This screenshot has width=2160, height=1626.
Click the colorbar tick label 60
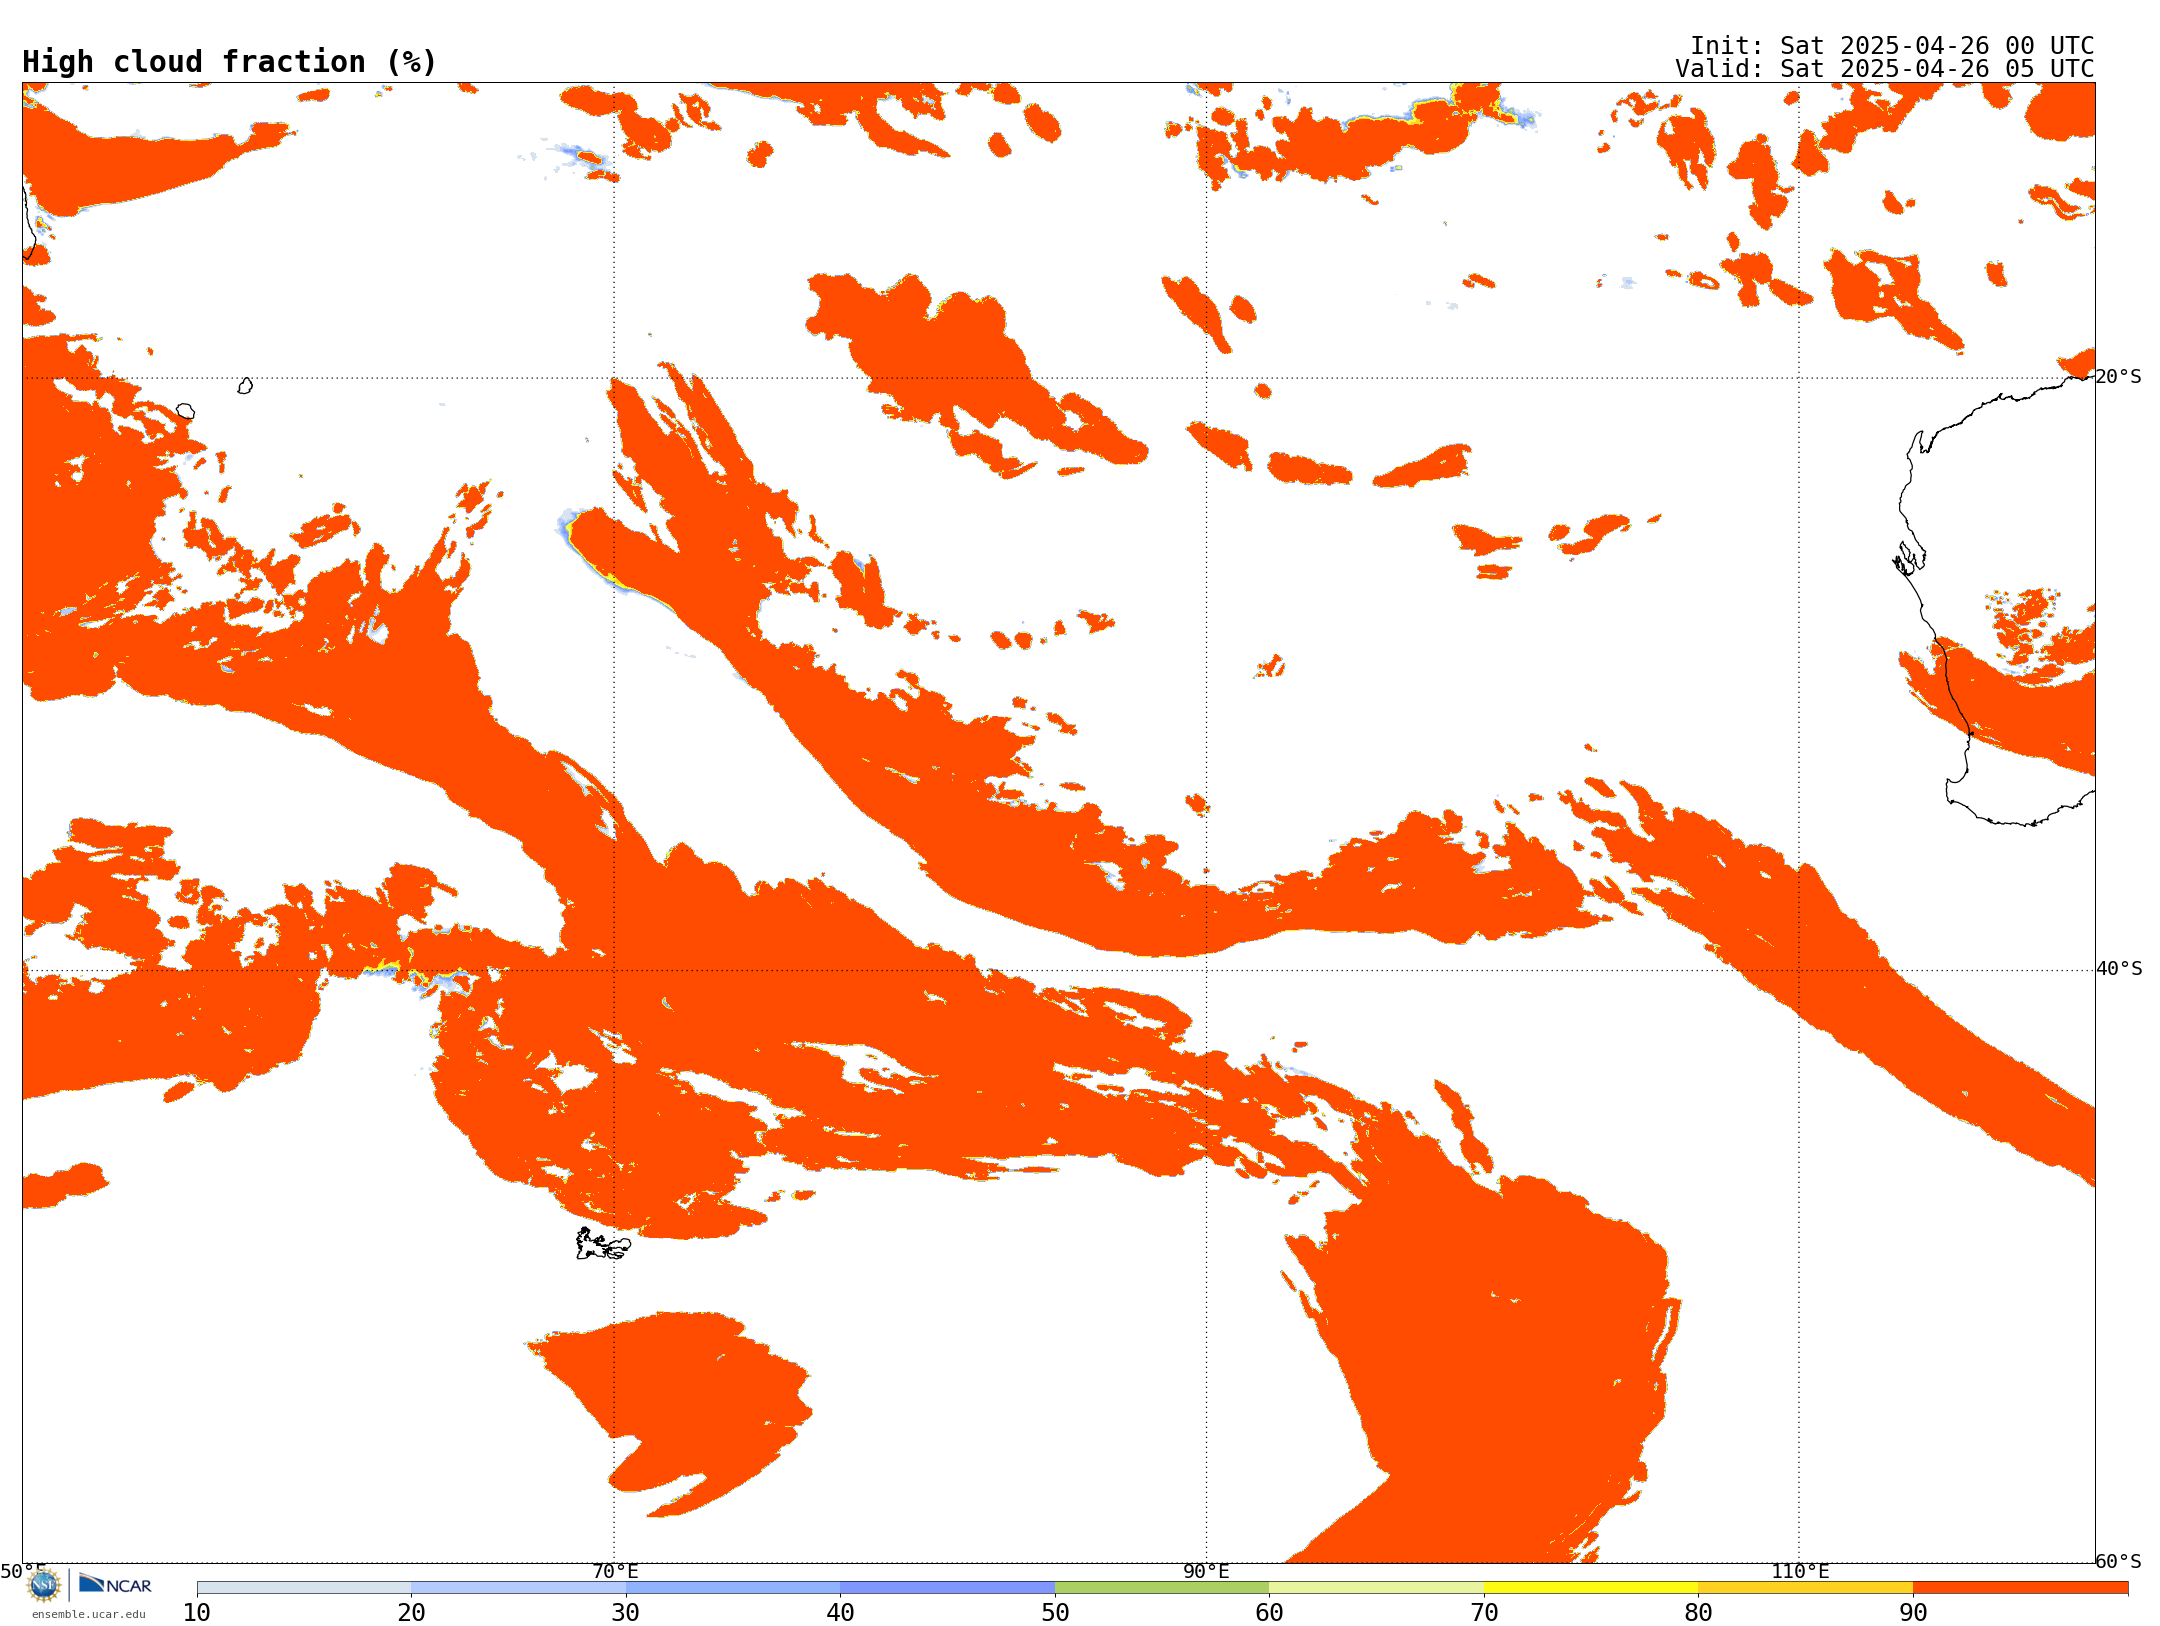[x=1269, y=1613]
